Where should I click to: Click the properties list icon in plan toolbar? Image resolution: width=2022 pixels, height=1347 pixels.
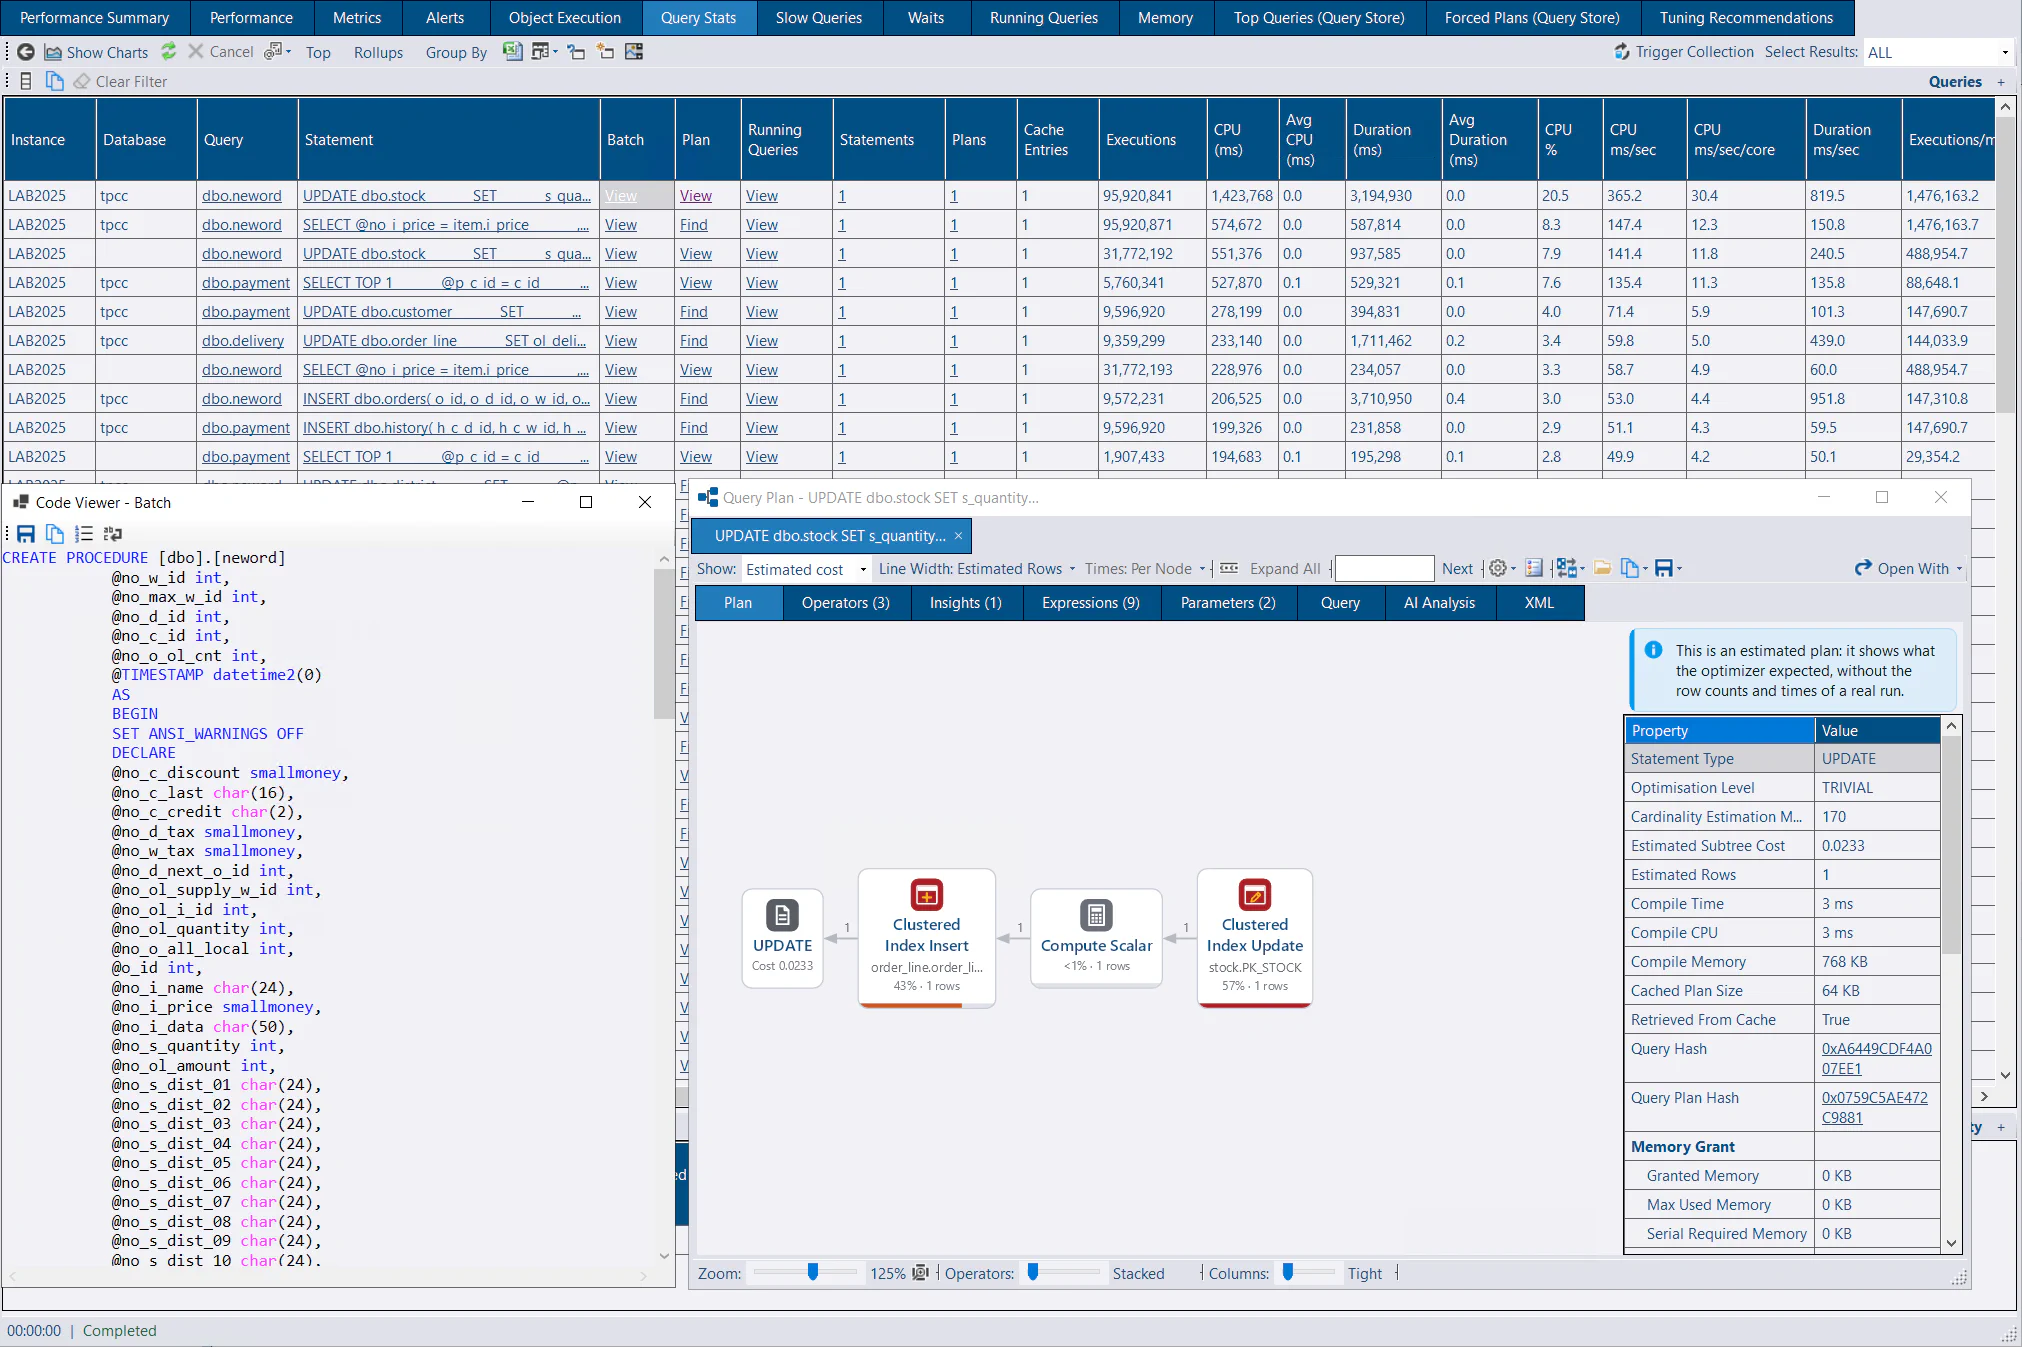pyautogui.click(x=1534, y=568)
